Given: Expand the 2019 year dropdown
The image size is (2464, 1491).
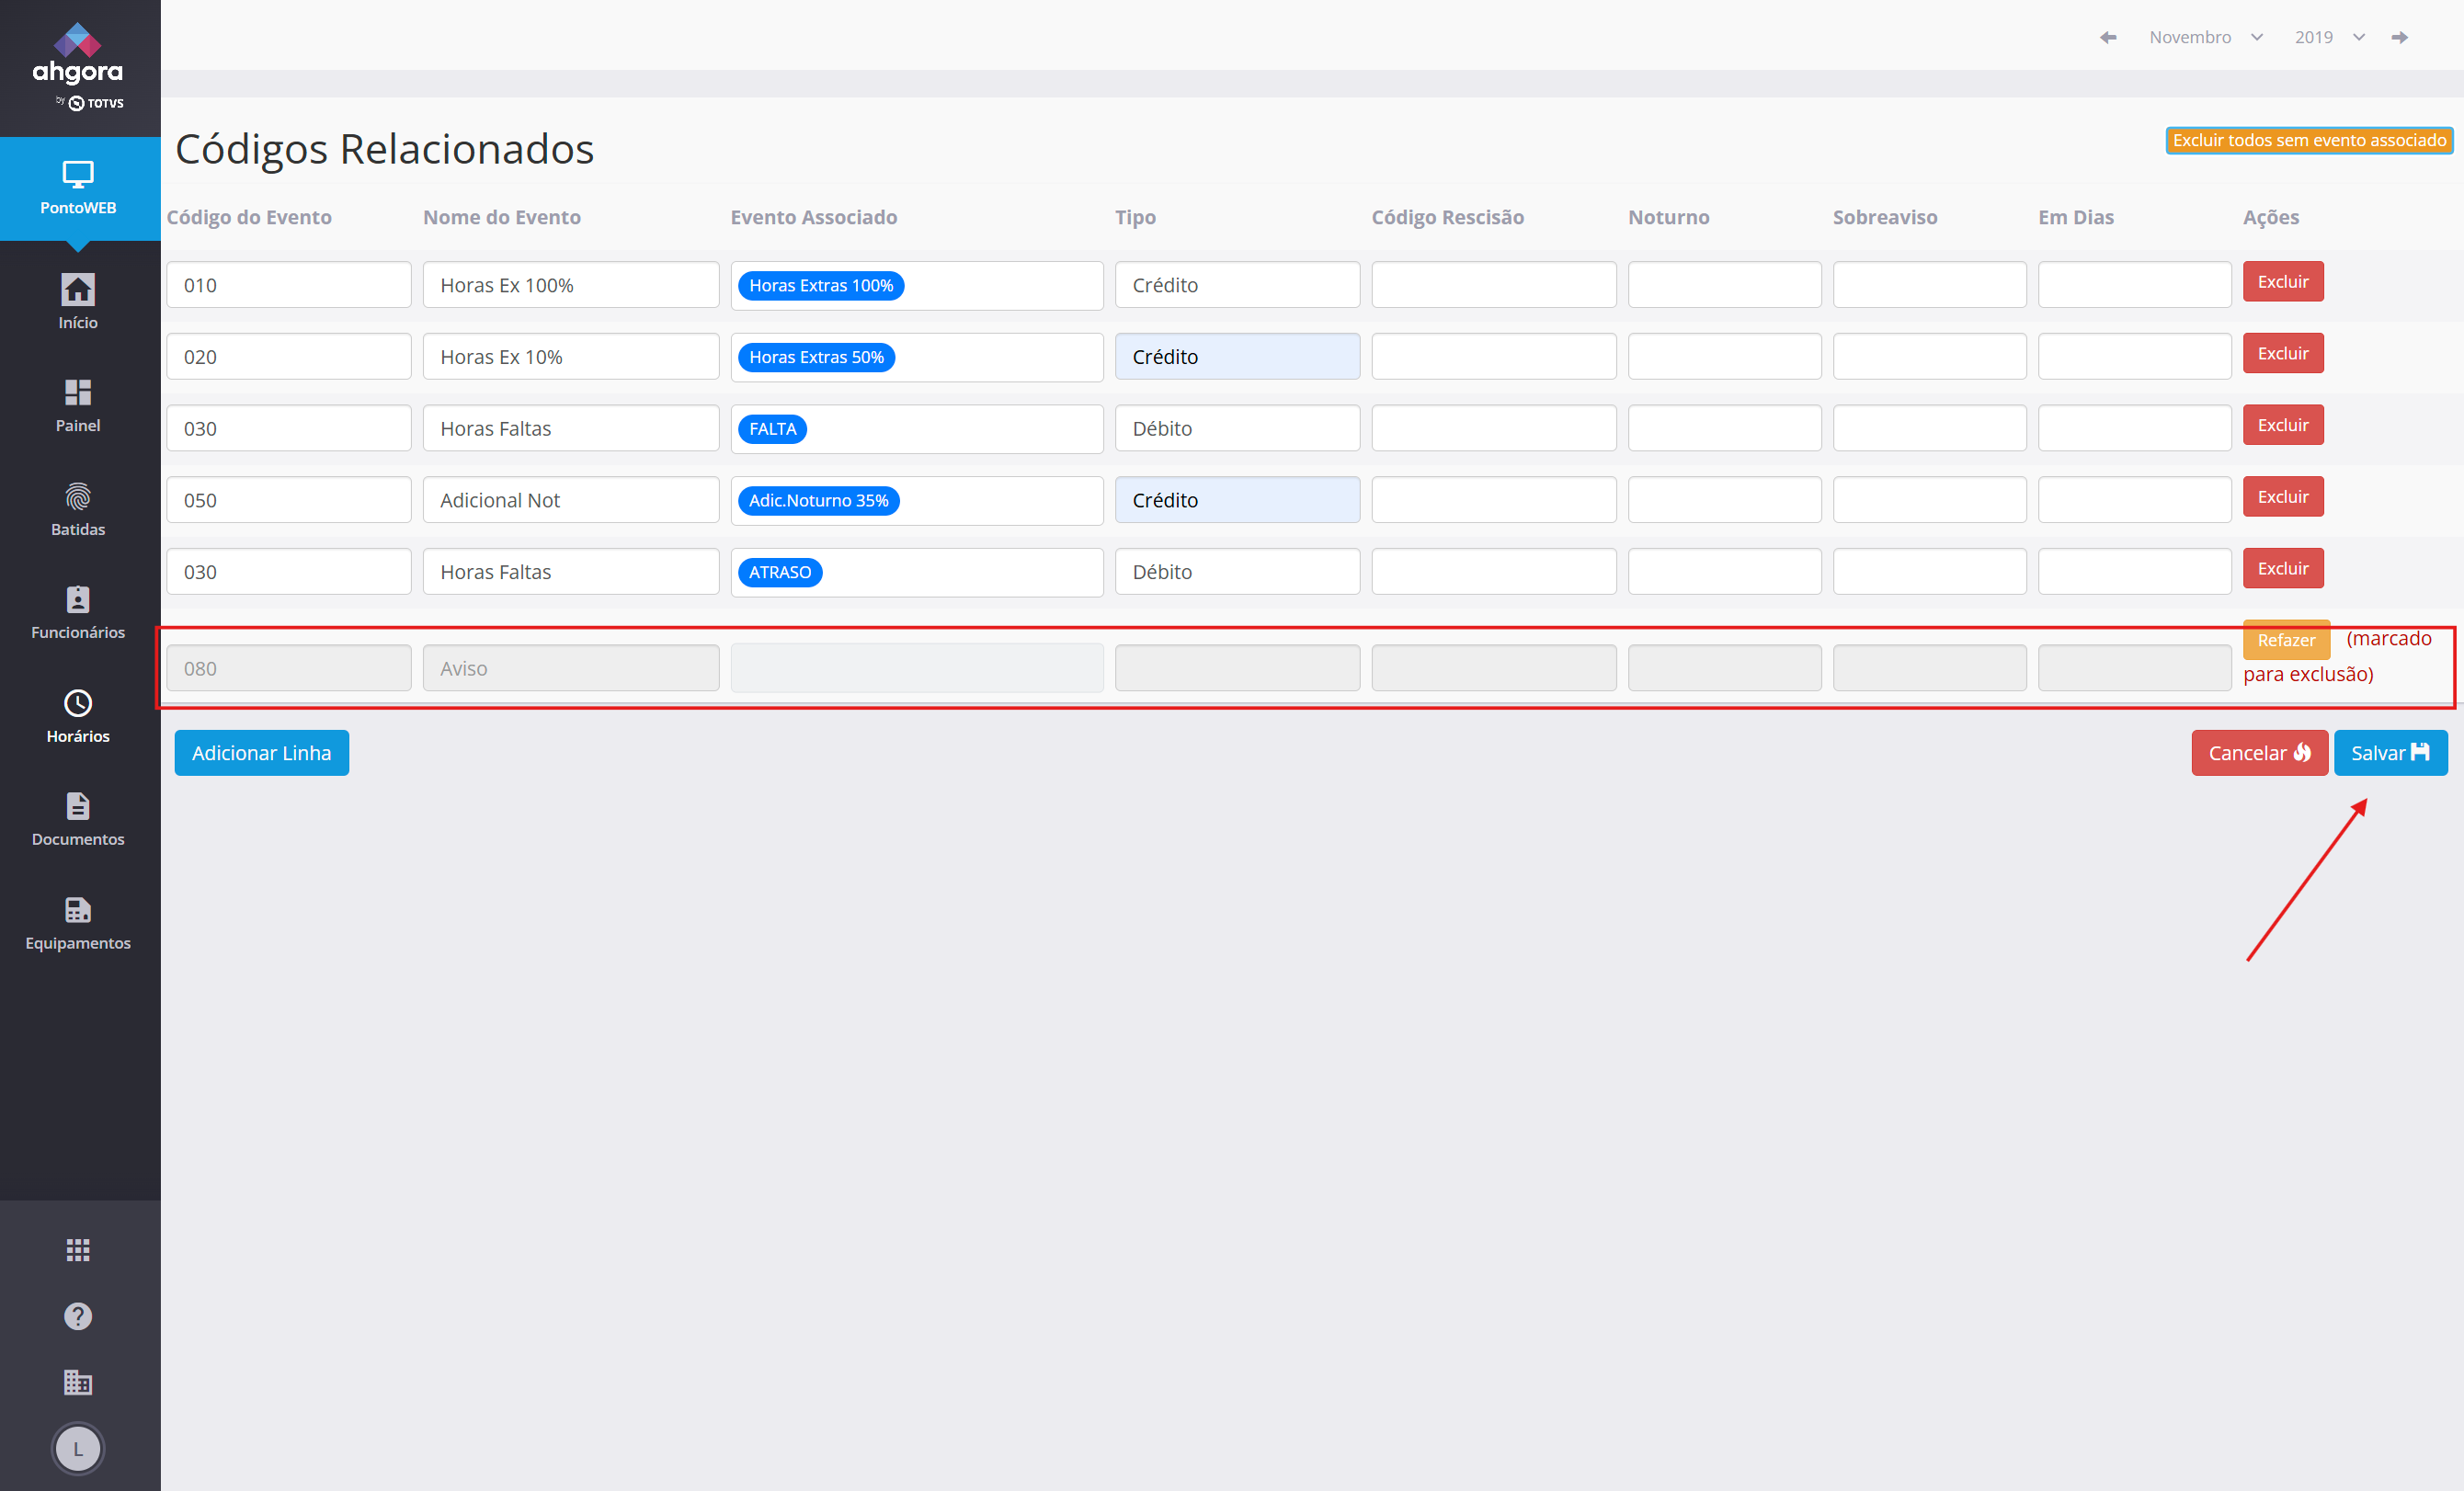Looking at the screenshot, I should 2328,37.
